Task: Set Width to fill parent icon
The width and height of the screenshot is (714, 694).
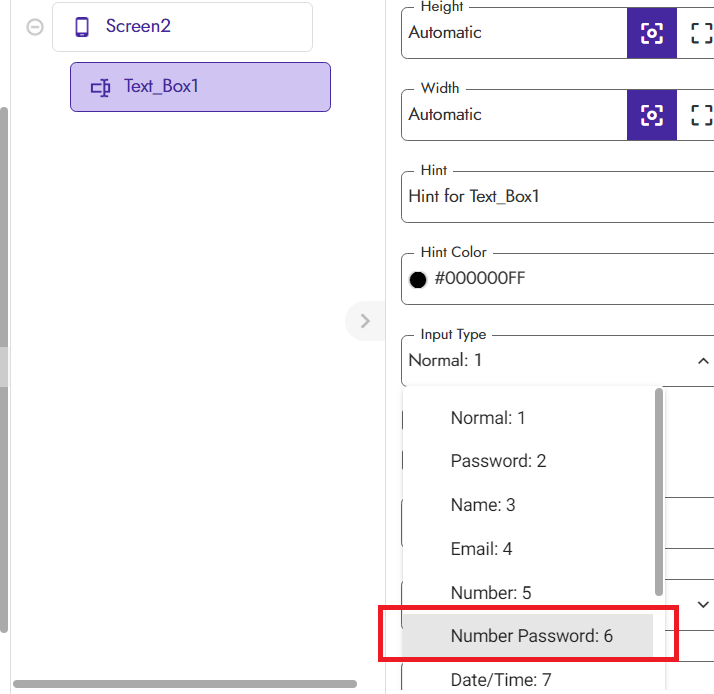Action: (701, 115)
